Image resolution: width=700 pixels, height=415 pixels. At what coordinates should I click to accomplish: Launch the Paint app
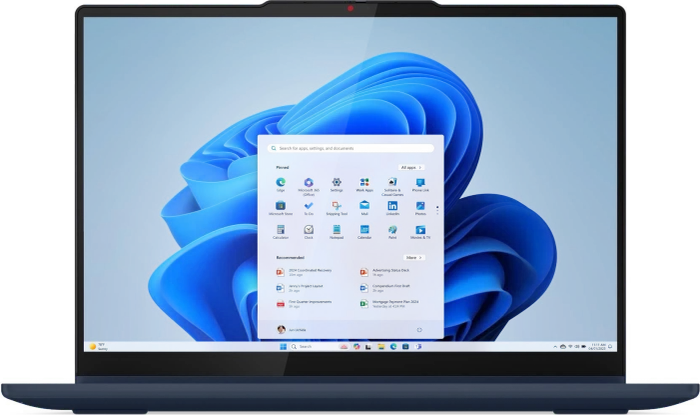(x=392, y=230)
